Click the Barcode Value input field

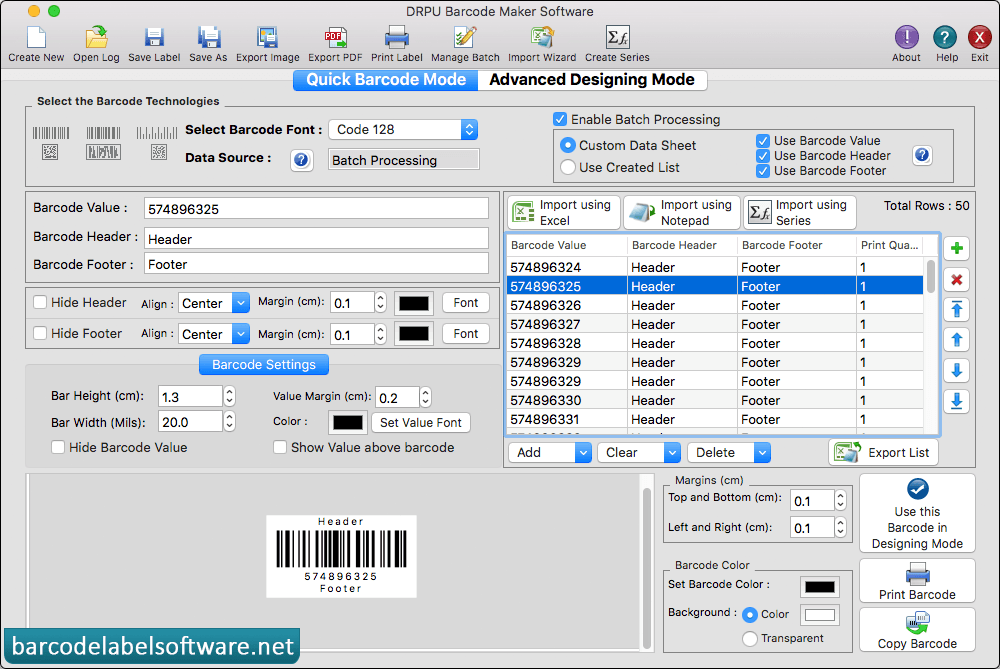[316, 209]
